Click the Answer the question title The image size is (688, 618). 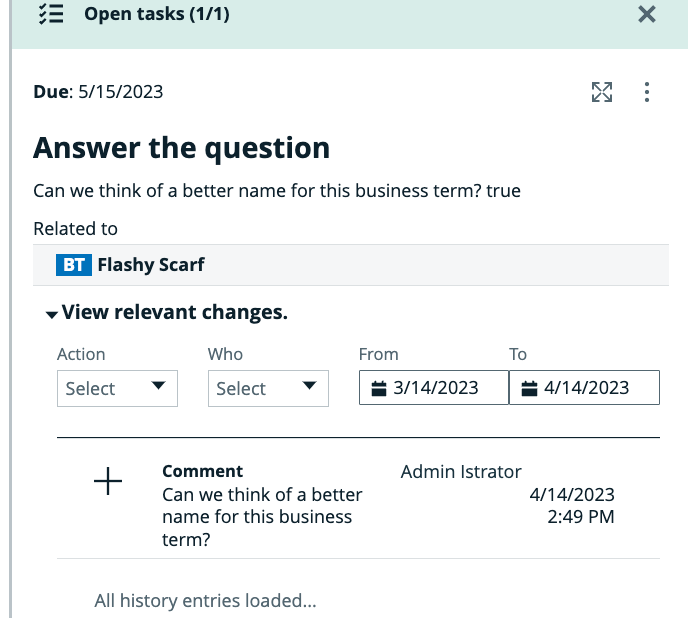coord(181,148)
